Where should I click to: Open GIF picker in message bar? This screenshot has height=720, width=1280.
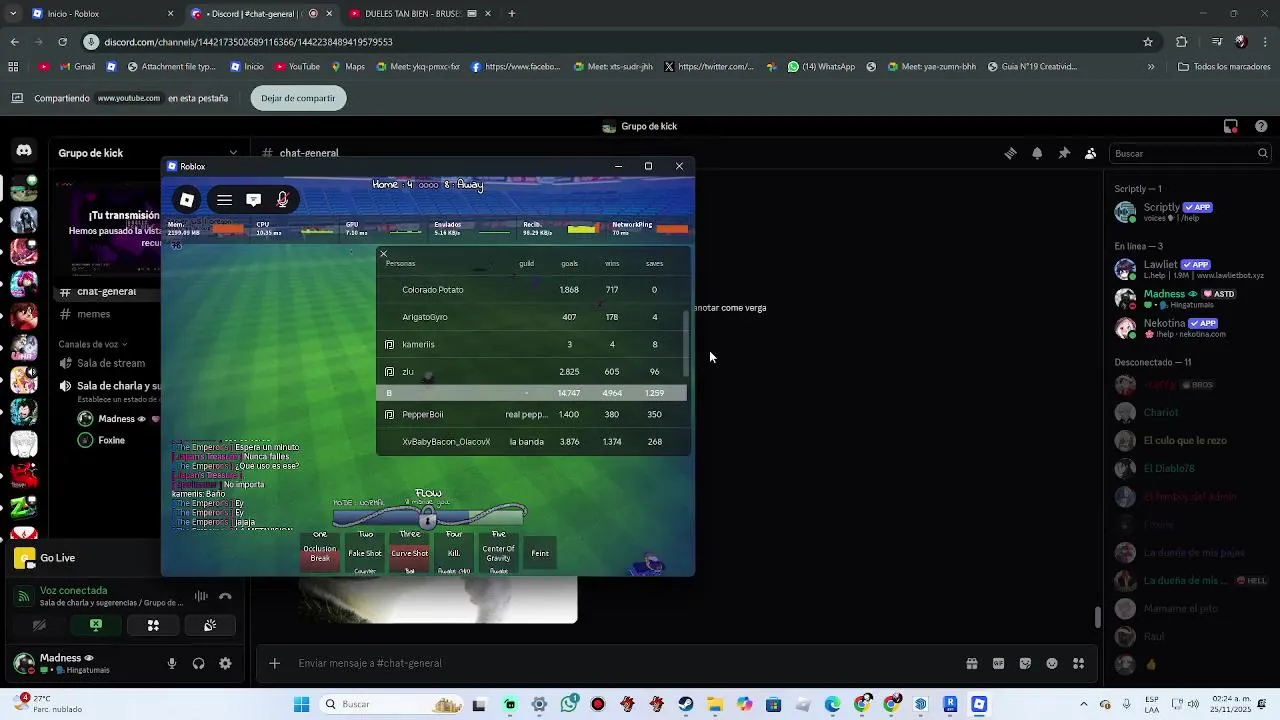click(x=998, y=663)
